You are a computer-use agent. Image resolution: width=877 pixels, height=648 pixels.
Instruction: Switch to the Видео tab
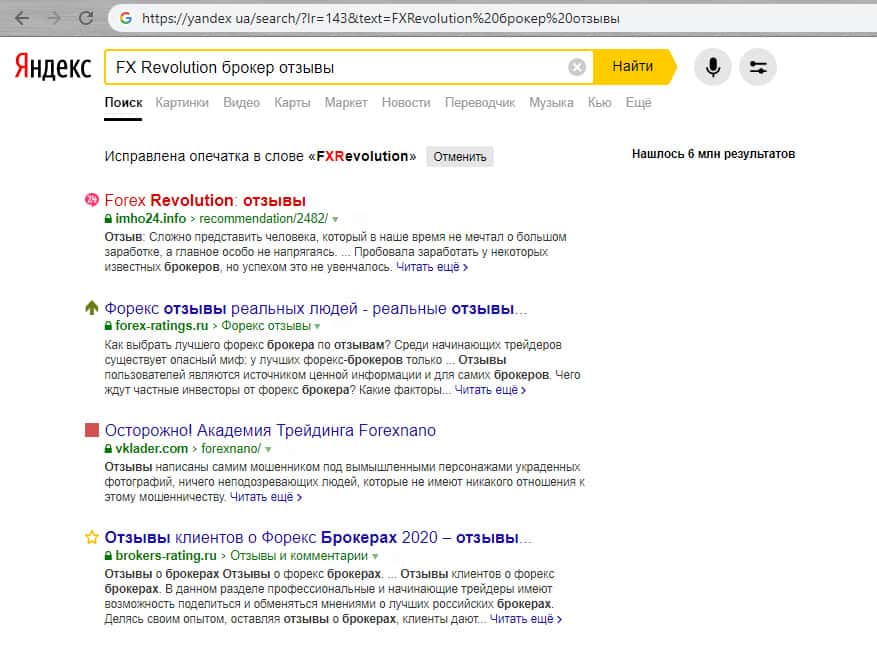[x=242, y=103]
